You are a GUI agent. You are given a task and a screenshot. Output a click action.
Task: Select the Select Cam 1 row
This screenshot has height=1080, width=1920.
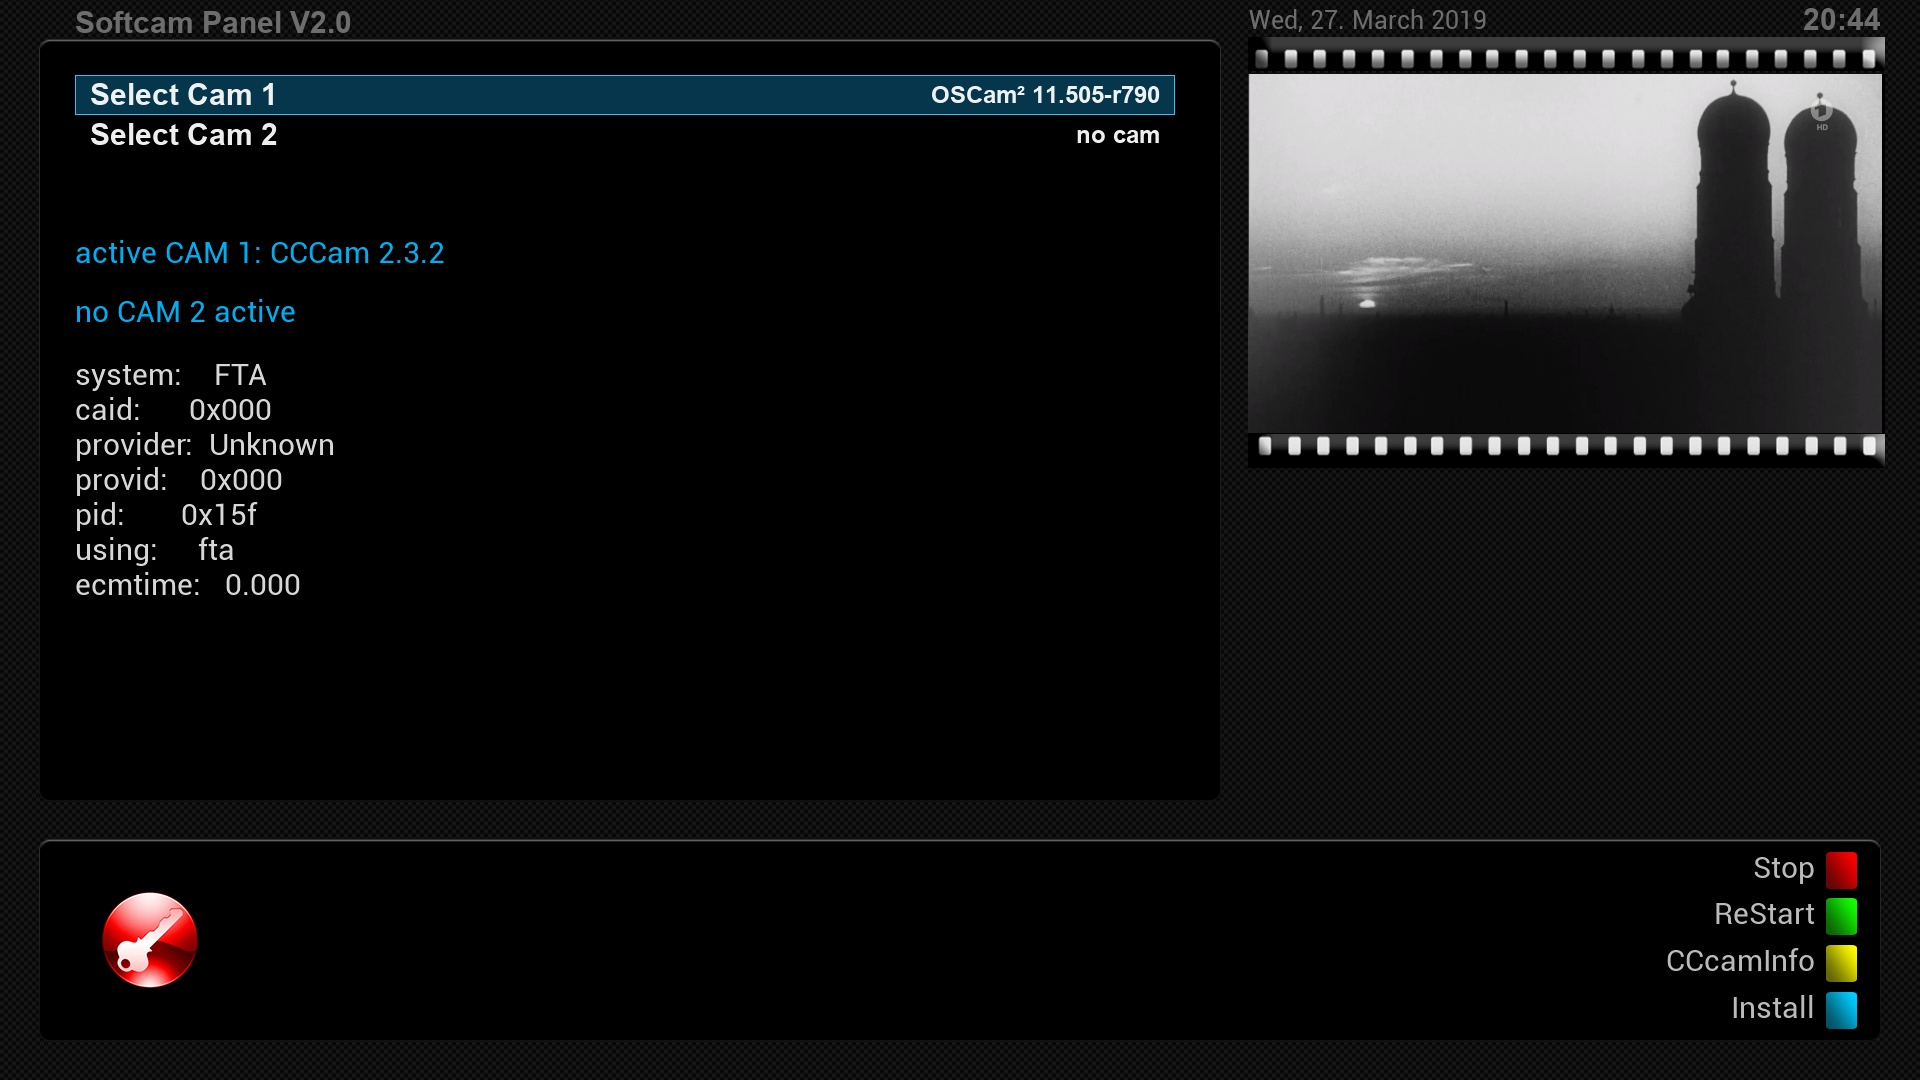(183, 95)
